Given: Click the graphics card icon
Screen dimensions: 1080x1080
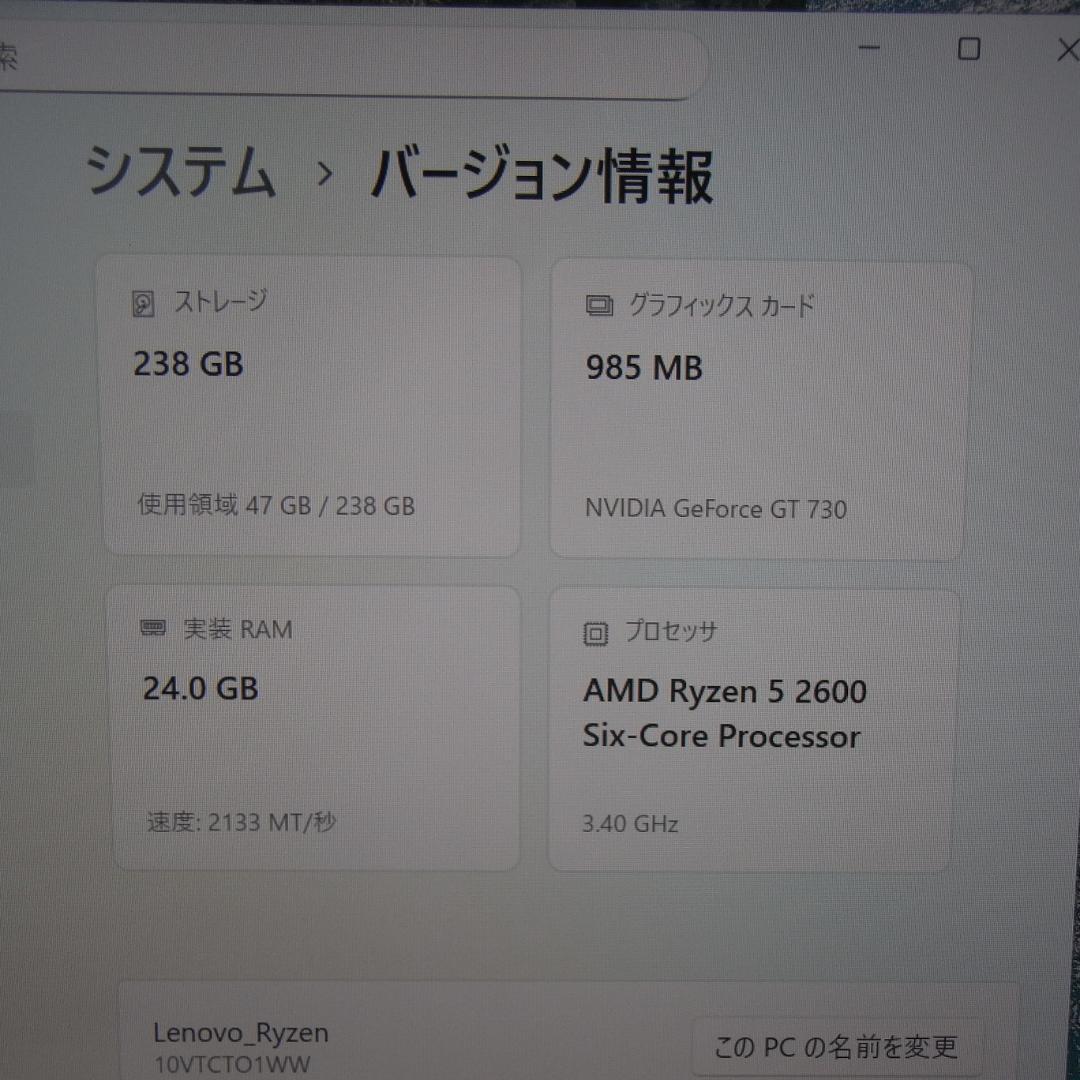Looking at the screenshot, I should point(597,306).
